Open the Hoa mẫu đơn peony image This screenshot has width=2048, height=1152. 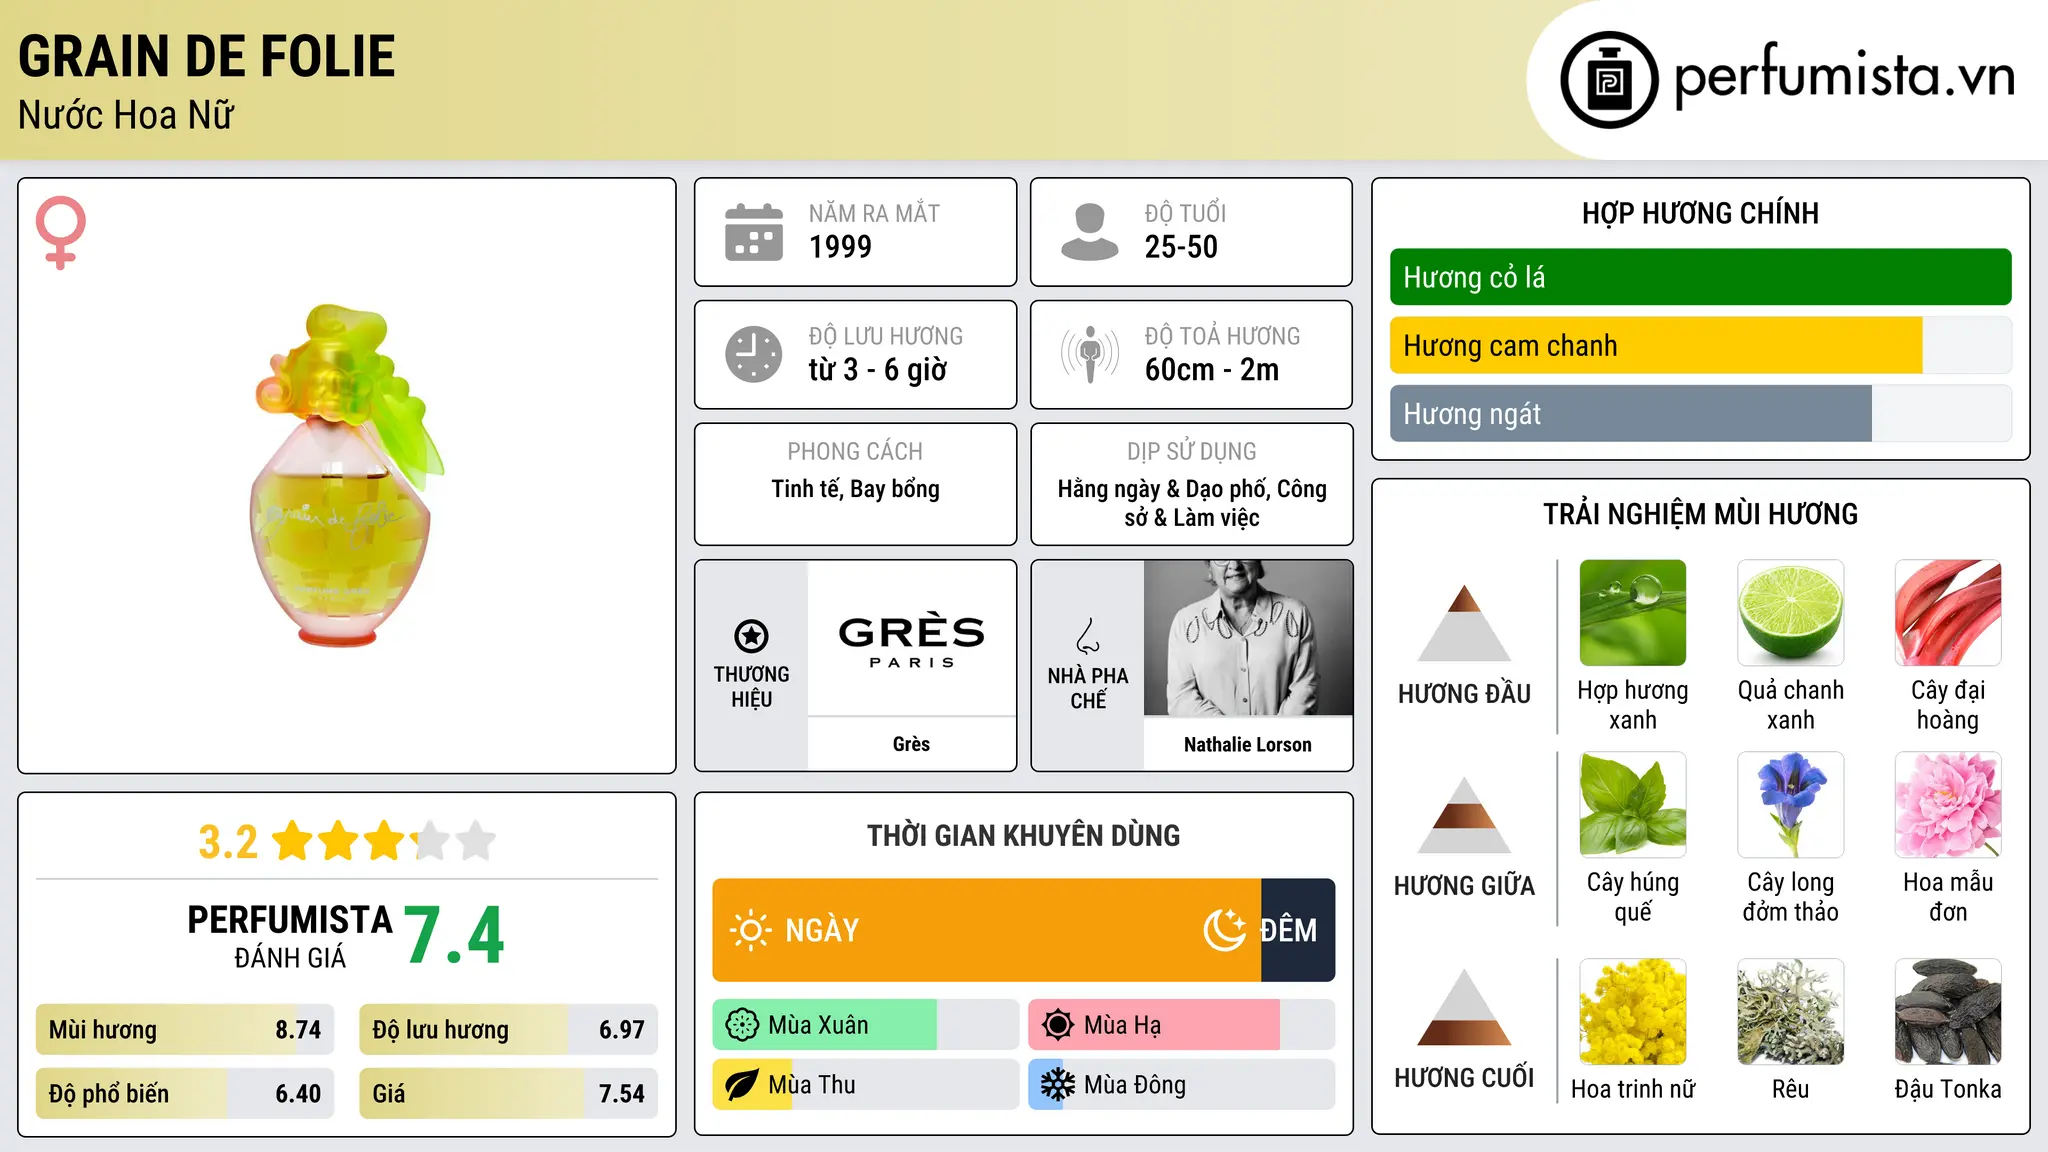pyautogui.click(x=1948, y=805)
